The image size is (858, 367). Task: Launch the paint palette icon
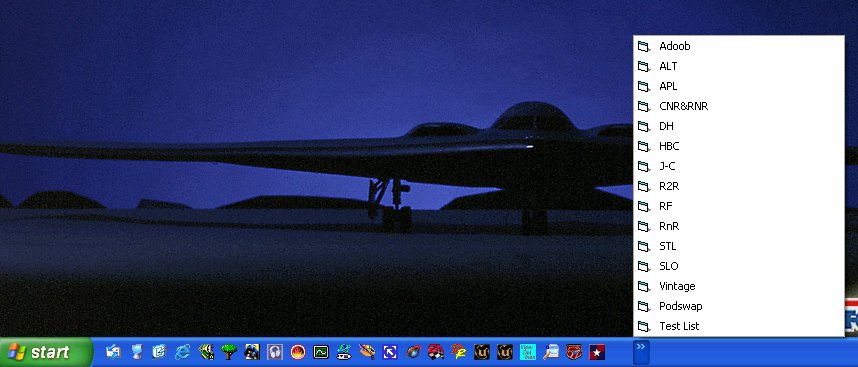[367, 351]
